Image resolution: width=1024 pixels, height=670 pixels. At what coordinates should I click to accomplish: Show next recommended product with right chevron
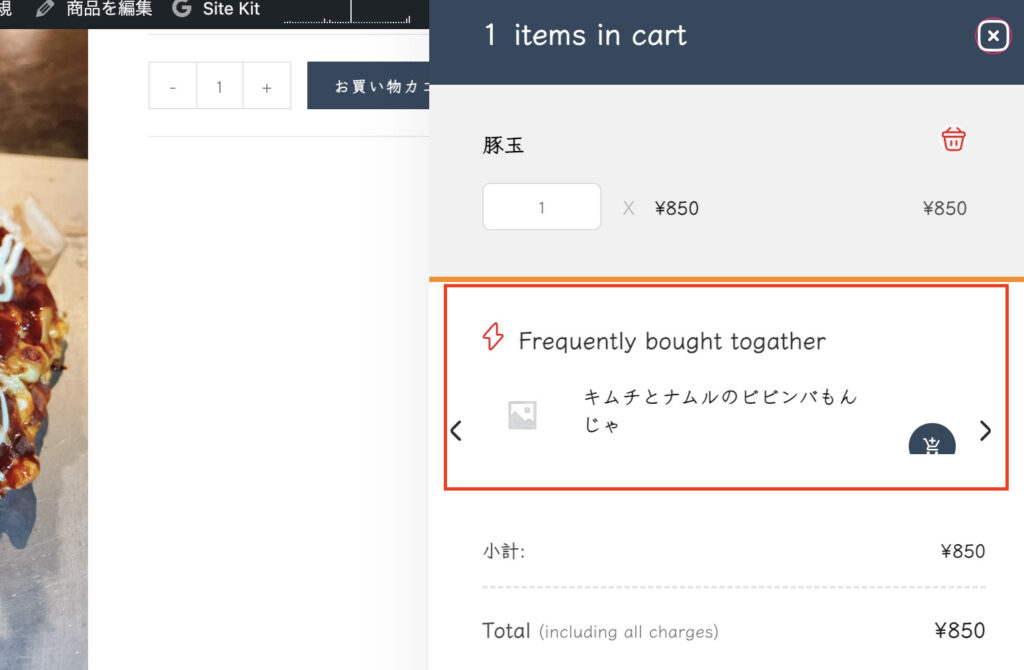[x=986, y=431]
